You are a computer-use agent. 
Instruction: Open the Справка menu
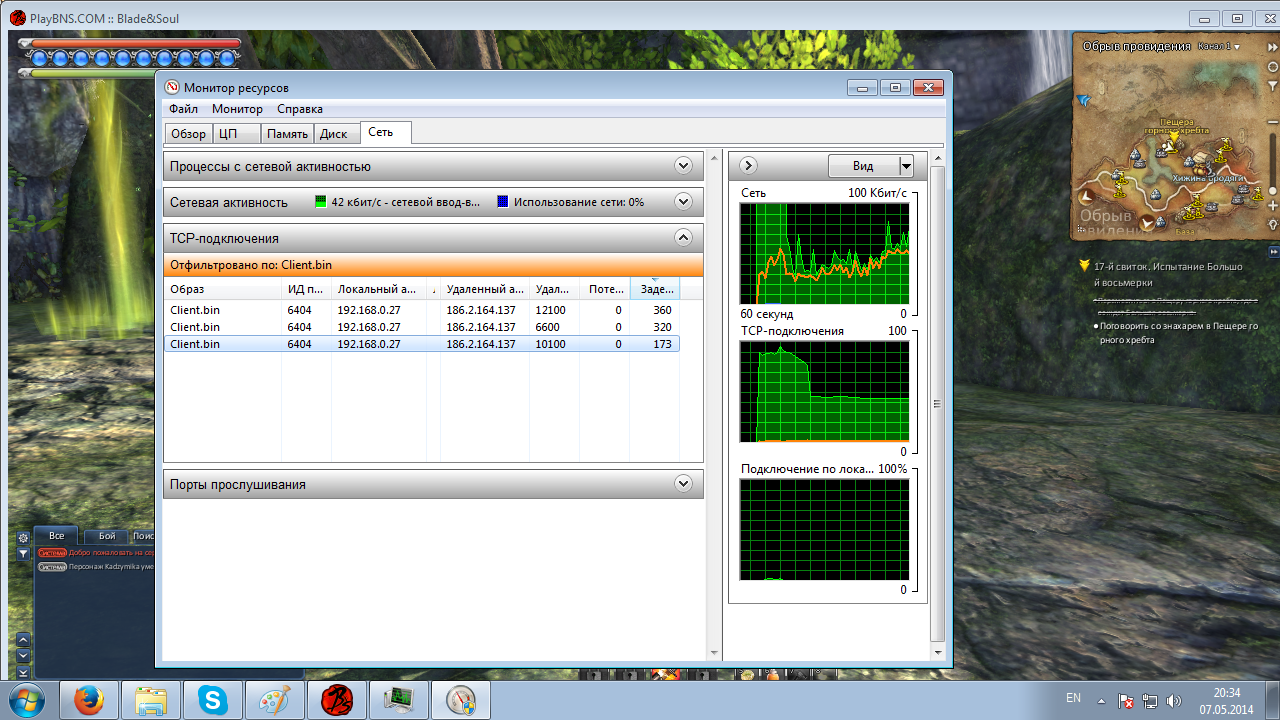point(300,109)
